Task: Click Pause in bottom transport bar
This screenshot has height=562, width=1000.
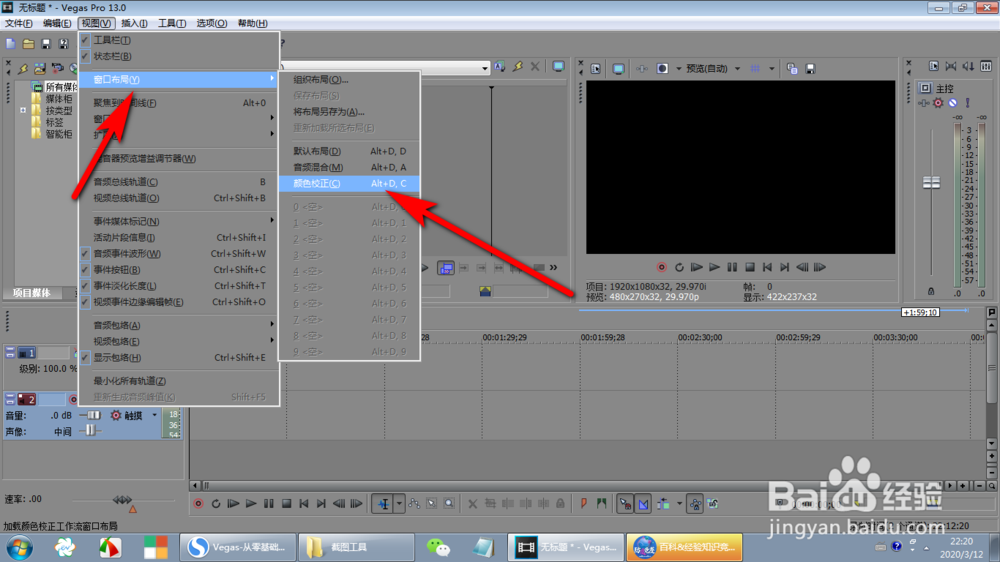Action: pos(268,504)
